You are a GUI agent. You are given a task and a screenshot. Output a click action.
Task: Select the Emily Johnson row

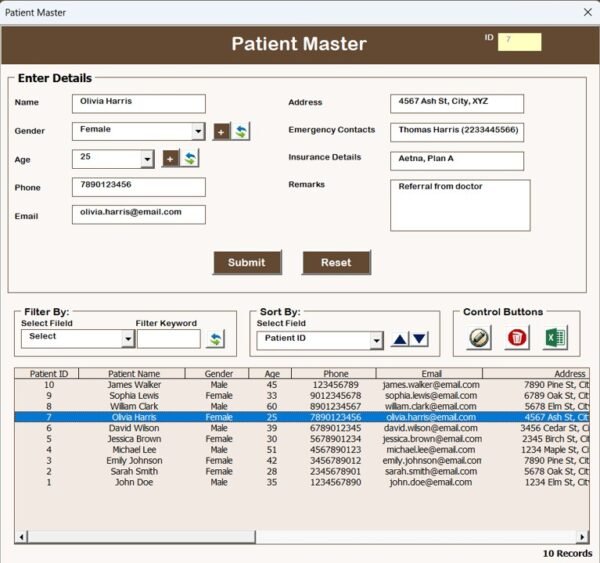click(x=302, y=460)
